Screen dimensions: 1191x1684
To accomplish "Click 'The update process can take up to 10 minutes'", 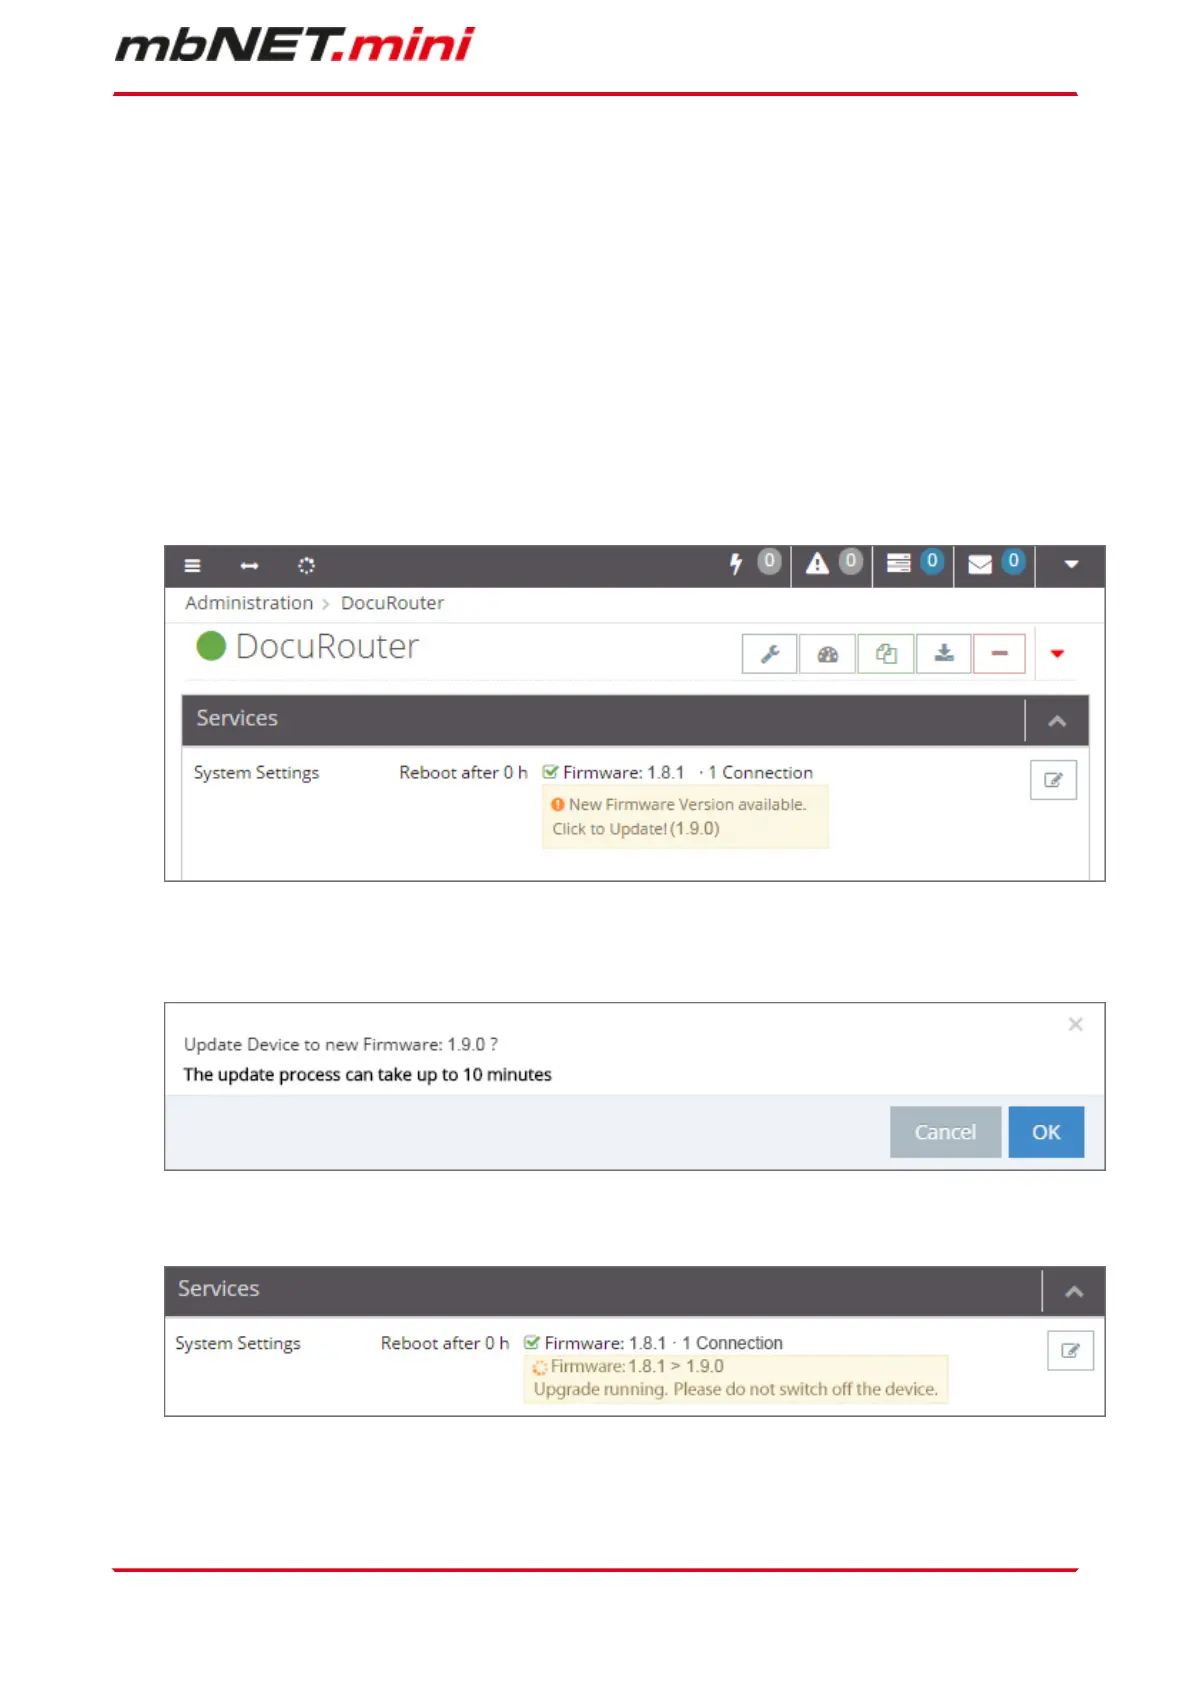I will 367,1075.
